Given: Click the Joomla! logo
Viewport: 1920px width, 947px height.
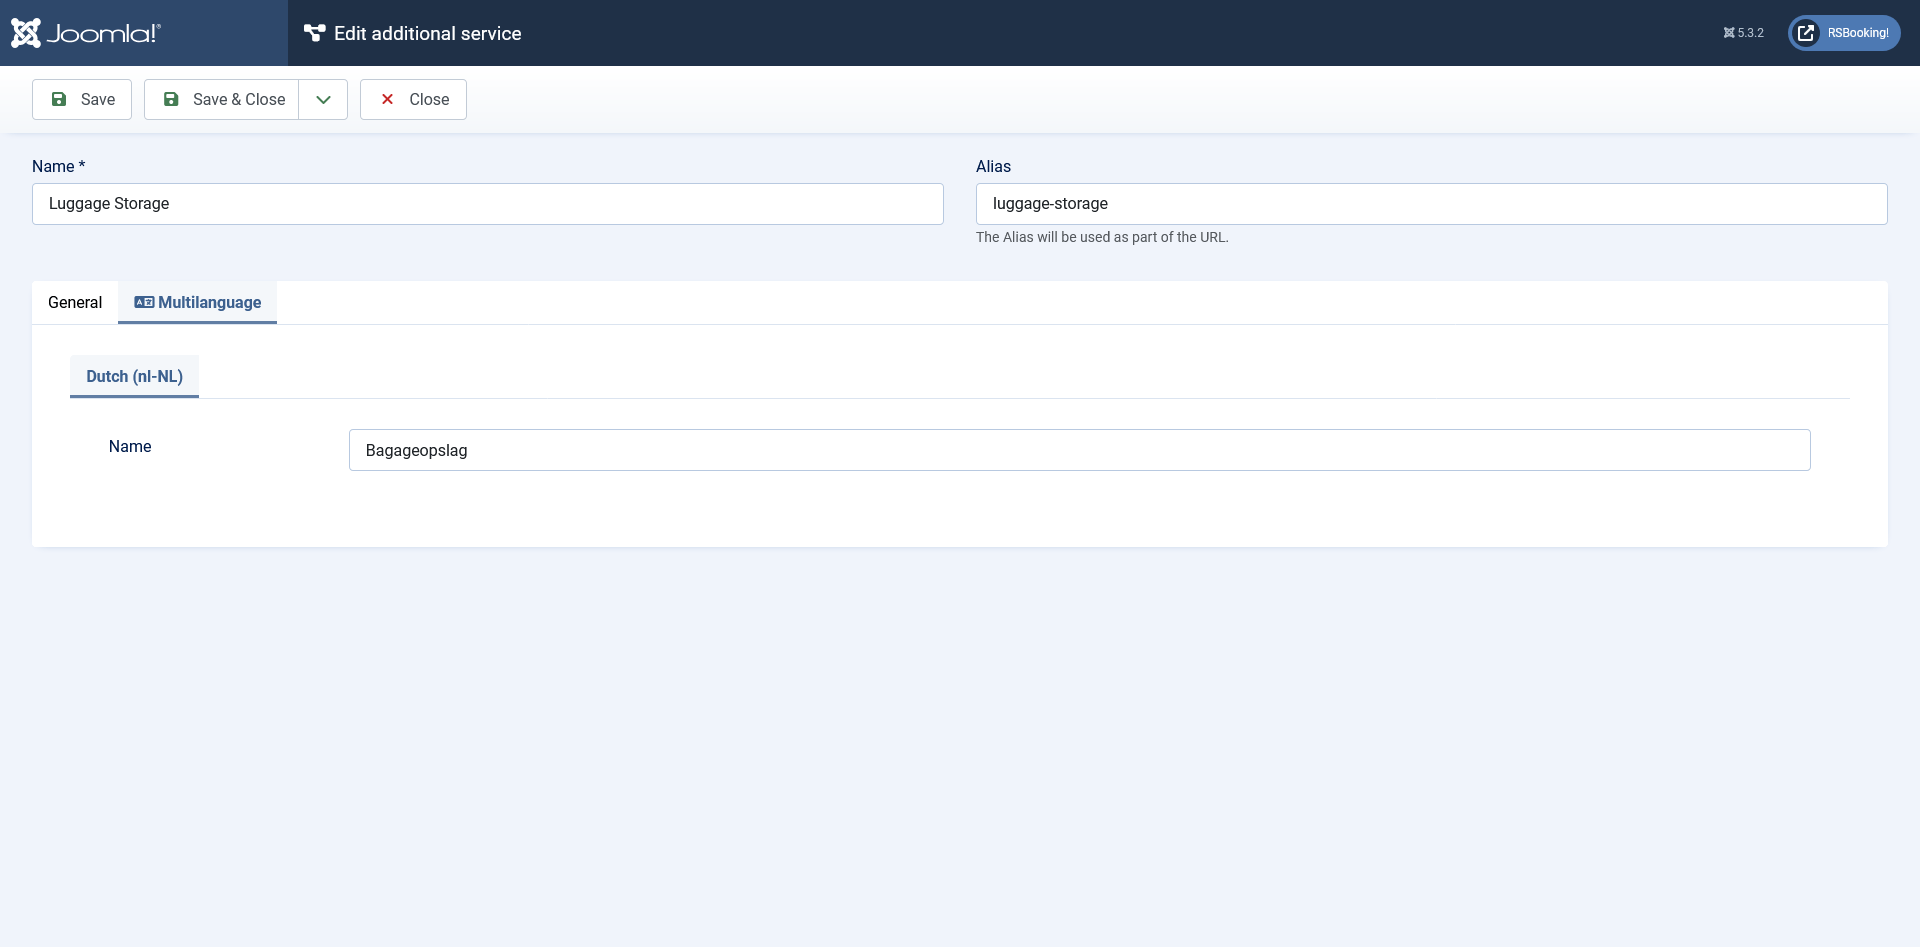Looking at the screenshot, I should (86, 33).
